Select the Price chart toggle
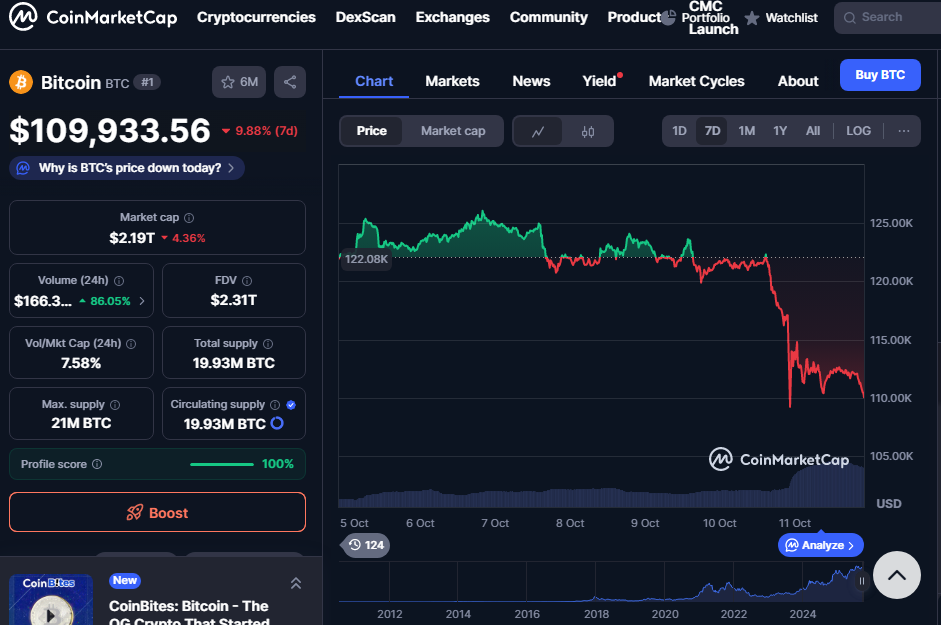941x625 pixels. (371, 131)
